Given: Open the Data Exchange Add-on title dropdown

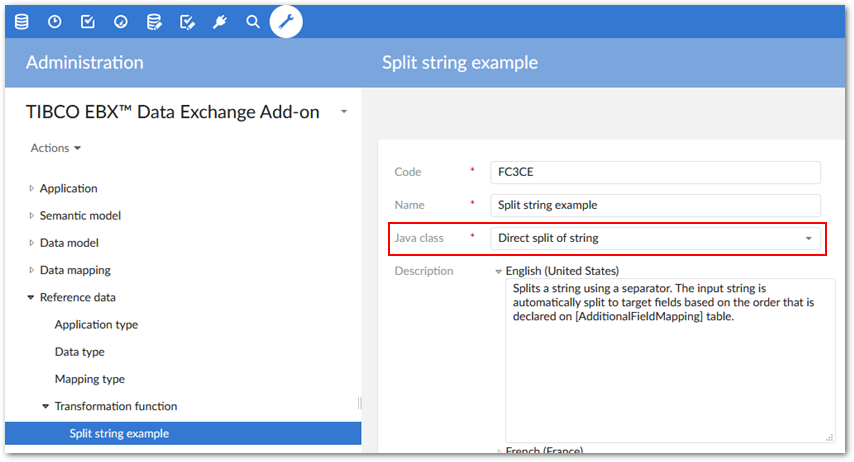Looking at the screenshot, I should tap(344, 112).
